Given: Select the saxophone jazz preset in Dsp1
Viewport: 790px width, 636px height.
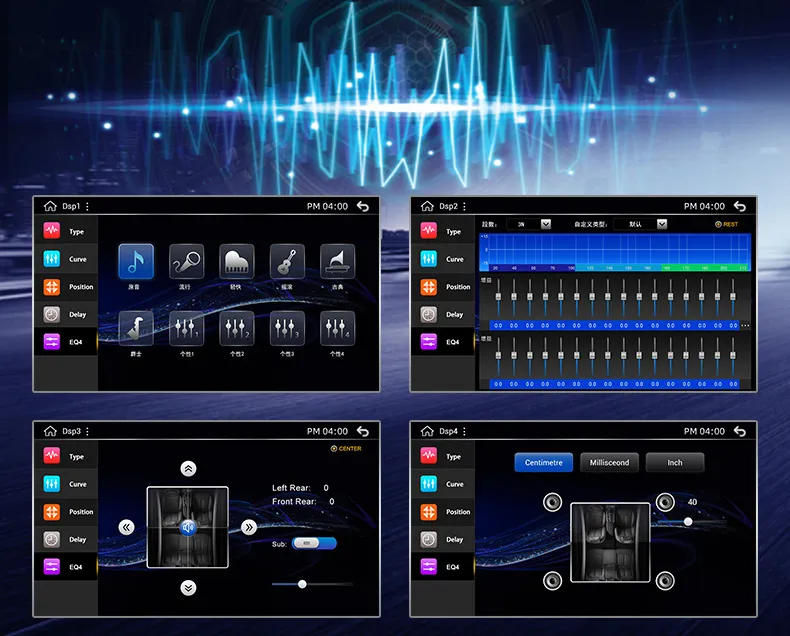Looking at the screenshot, I should click(136, 329).
